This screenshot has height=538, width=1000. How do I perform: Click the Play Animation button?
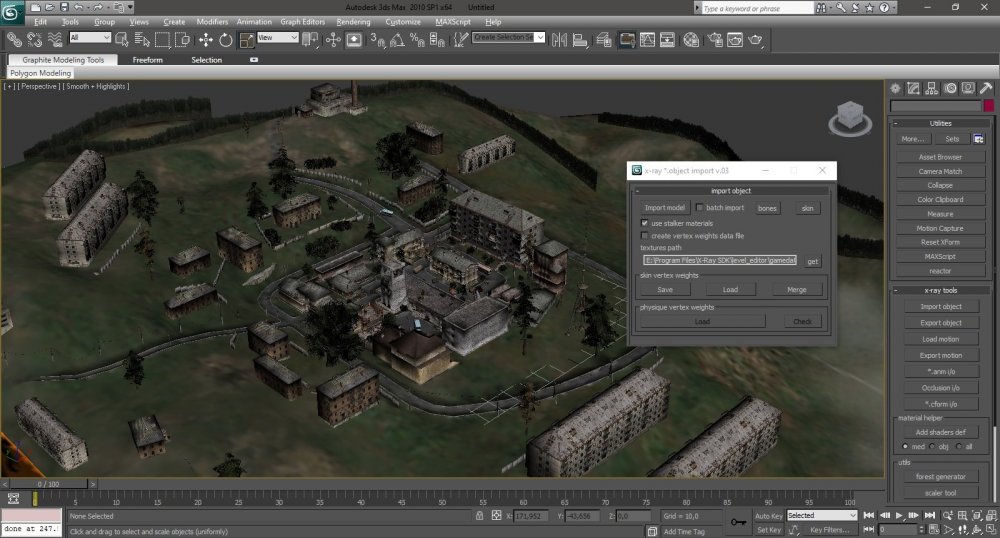(x=899, y=516)
